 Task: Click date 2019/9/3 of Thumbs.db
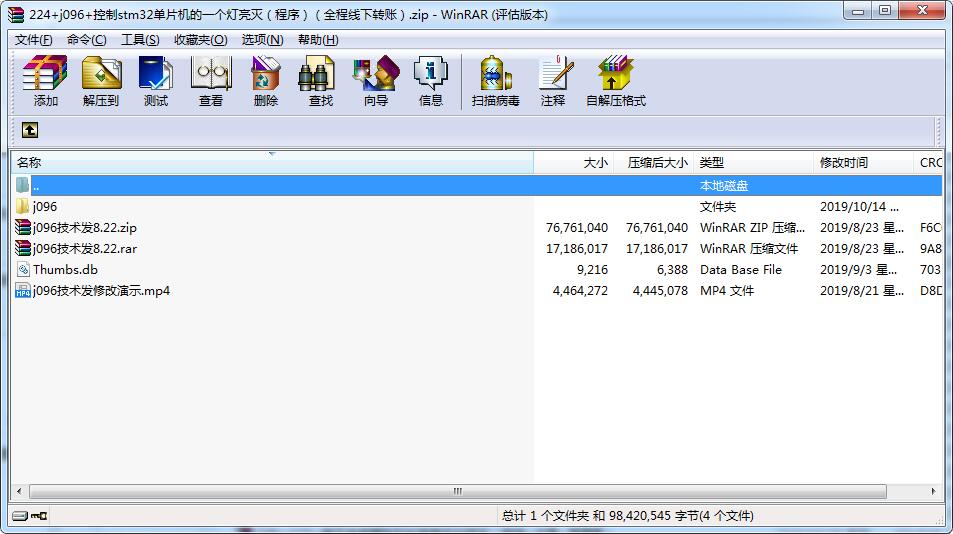[x=858, y=270]
